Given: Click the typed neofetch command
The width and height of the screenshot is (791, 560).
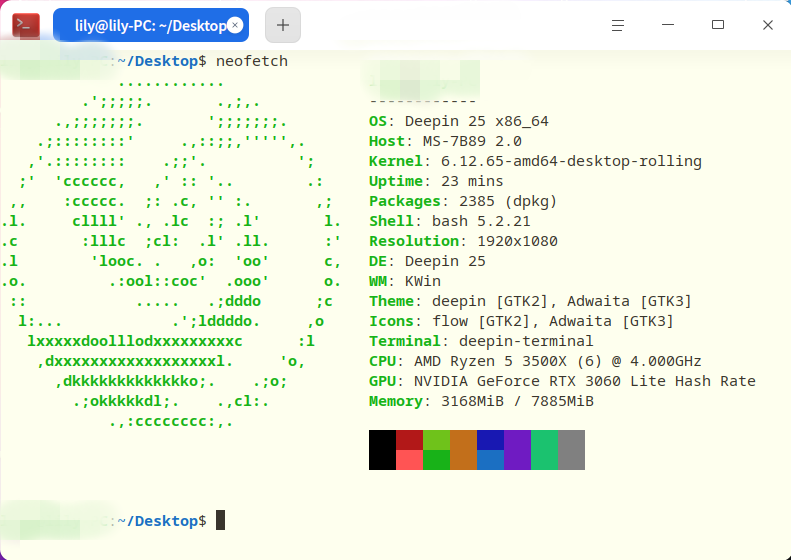Looking at the screenshot, I should [x=252, y=61].
